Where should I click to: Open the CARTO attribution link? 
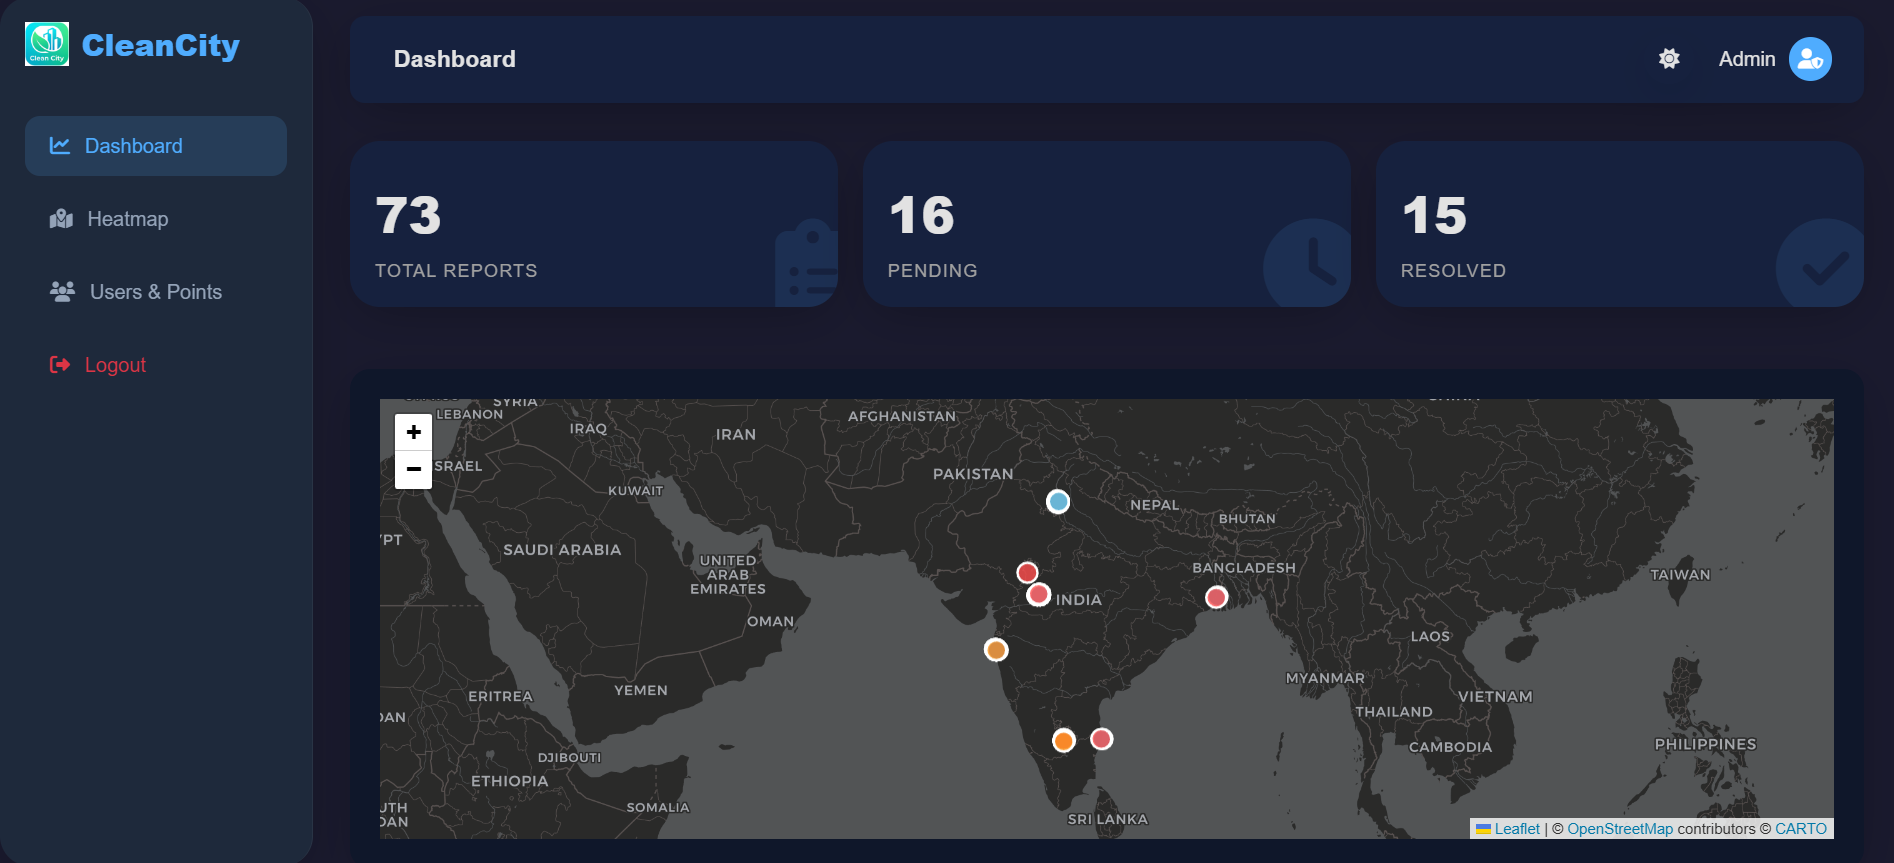tap(1800, 829)
